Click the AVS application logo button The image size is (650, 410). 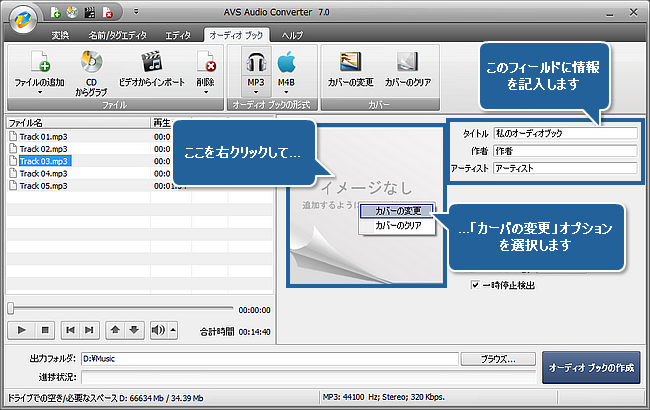23,17
